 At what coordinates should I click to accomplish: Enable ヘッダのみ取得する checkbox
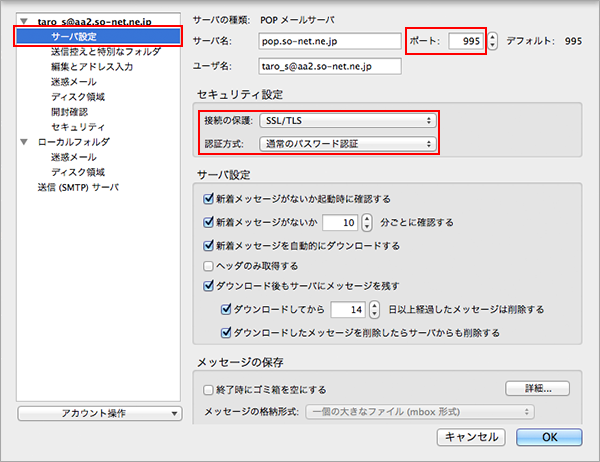(208, 266)
